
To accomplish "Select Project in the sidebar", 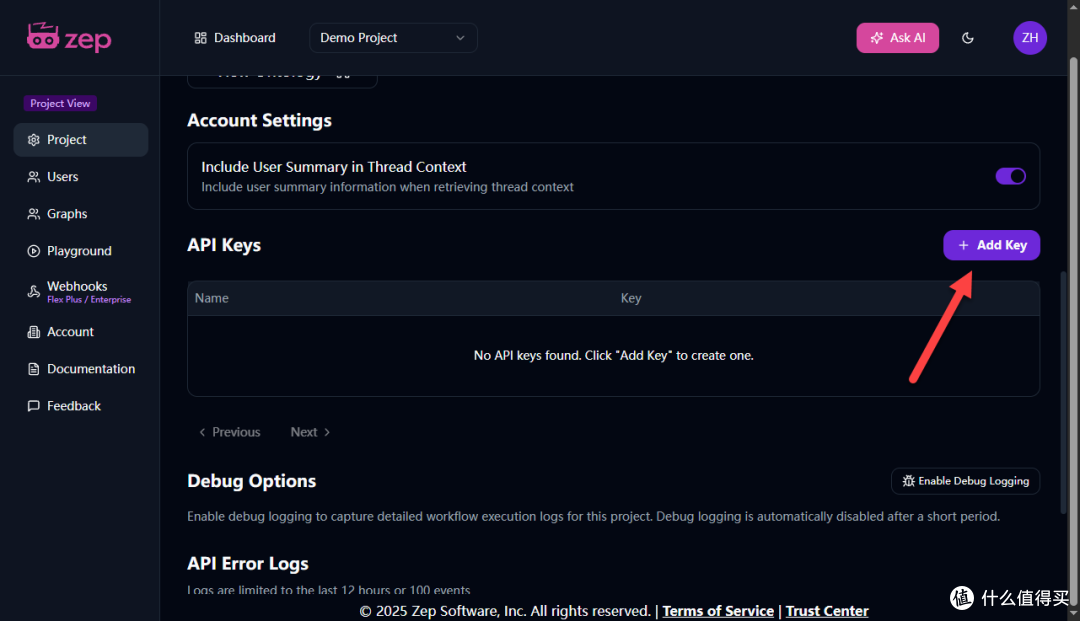I will coord(81,140).
